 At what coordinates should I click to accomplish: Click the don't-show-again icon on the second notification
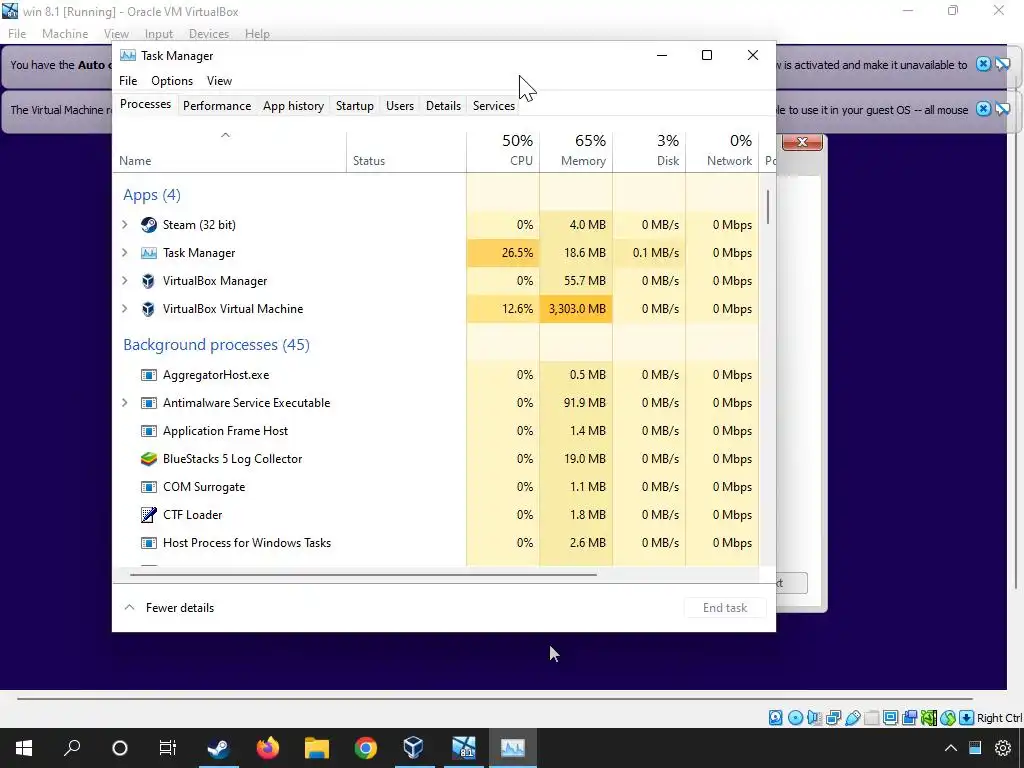pyautogui.click(x=1002, y=109)
